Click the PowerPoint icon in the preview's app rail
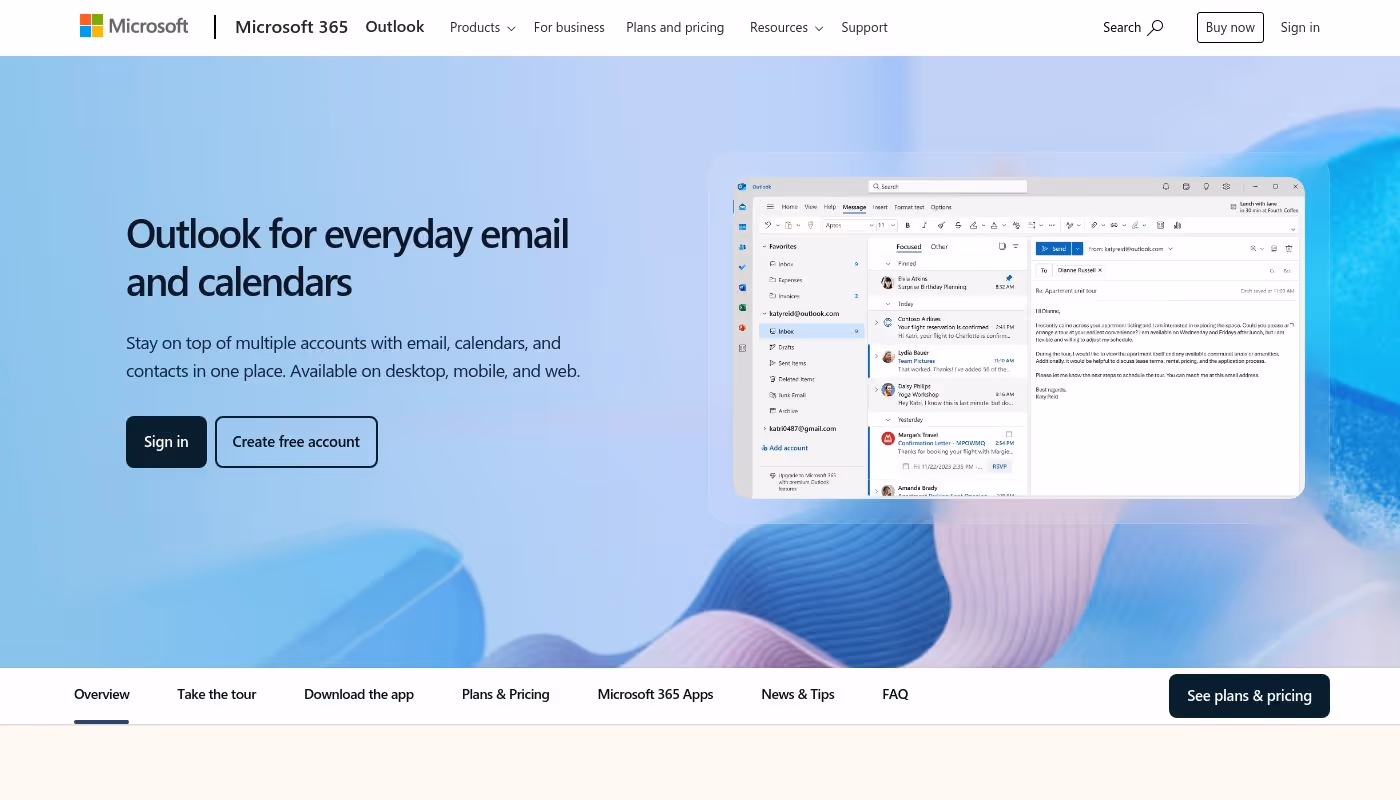This screenshot has width=1400, height=800. coord(742,328)
